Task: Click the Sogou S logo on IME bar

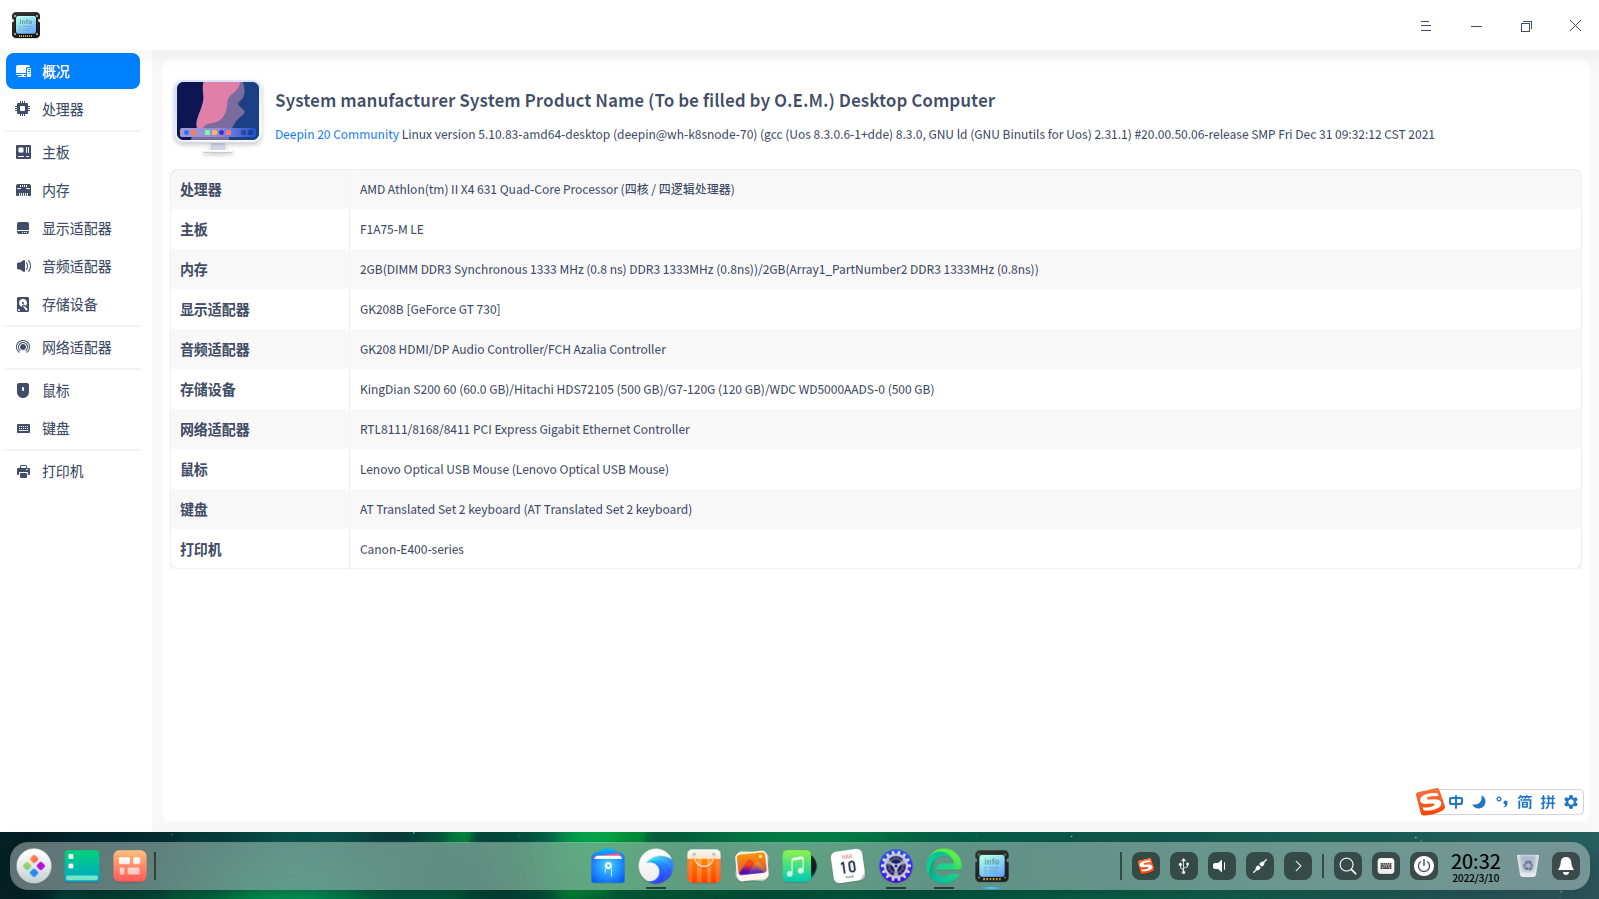Action: click(1430, 802)
